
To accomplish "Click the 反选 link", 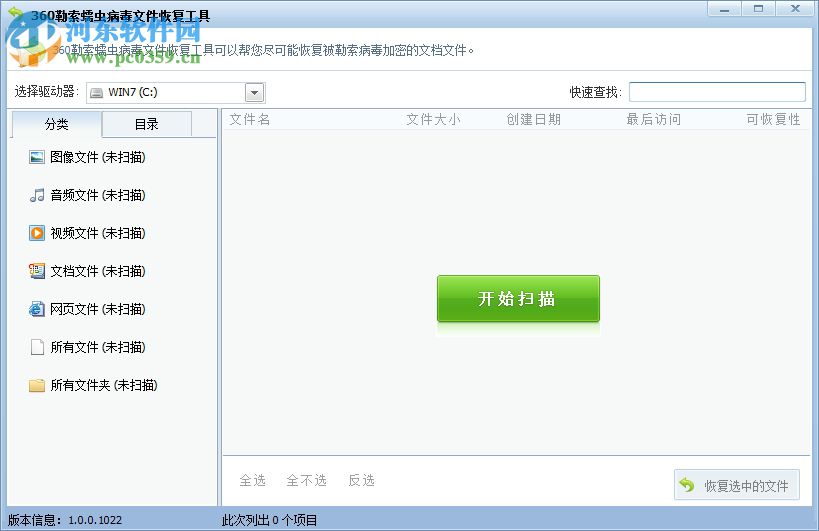I will 361,480.
